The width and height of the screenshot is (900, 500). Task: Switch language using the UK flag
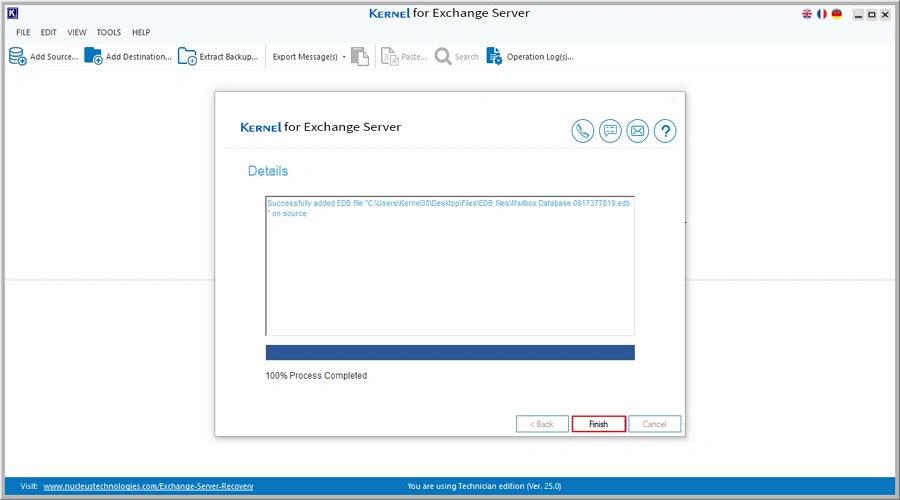[x=808, y=14]
